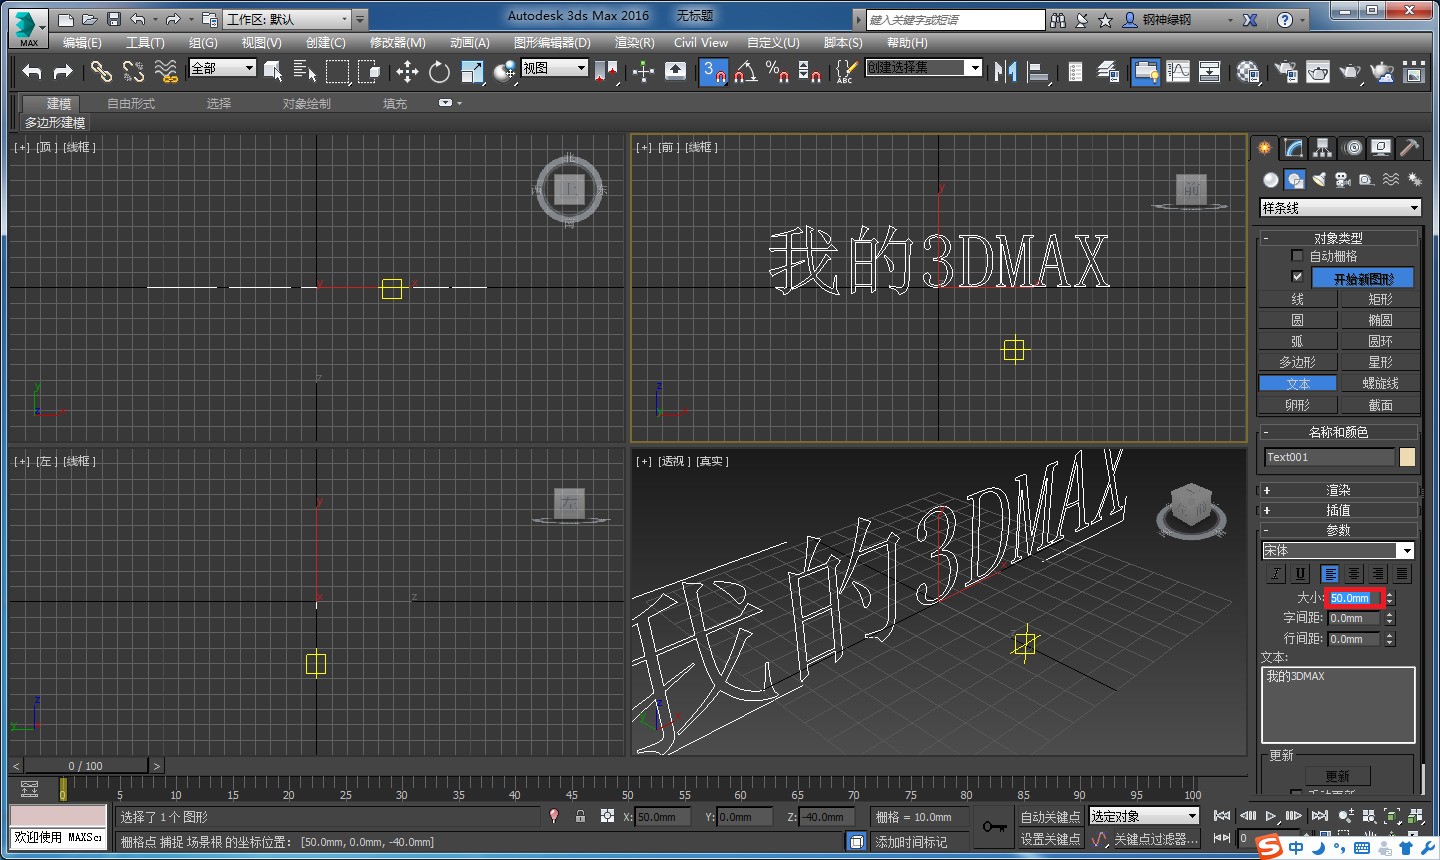Activate the Select and Rotate tool
This screenshot has height=860, width=1440.
[439, 72]
